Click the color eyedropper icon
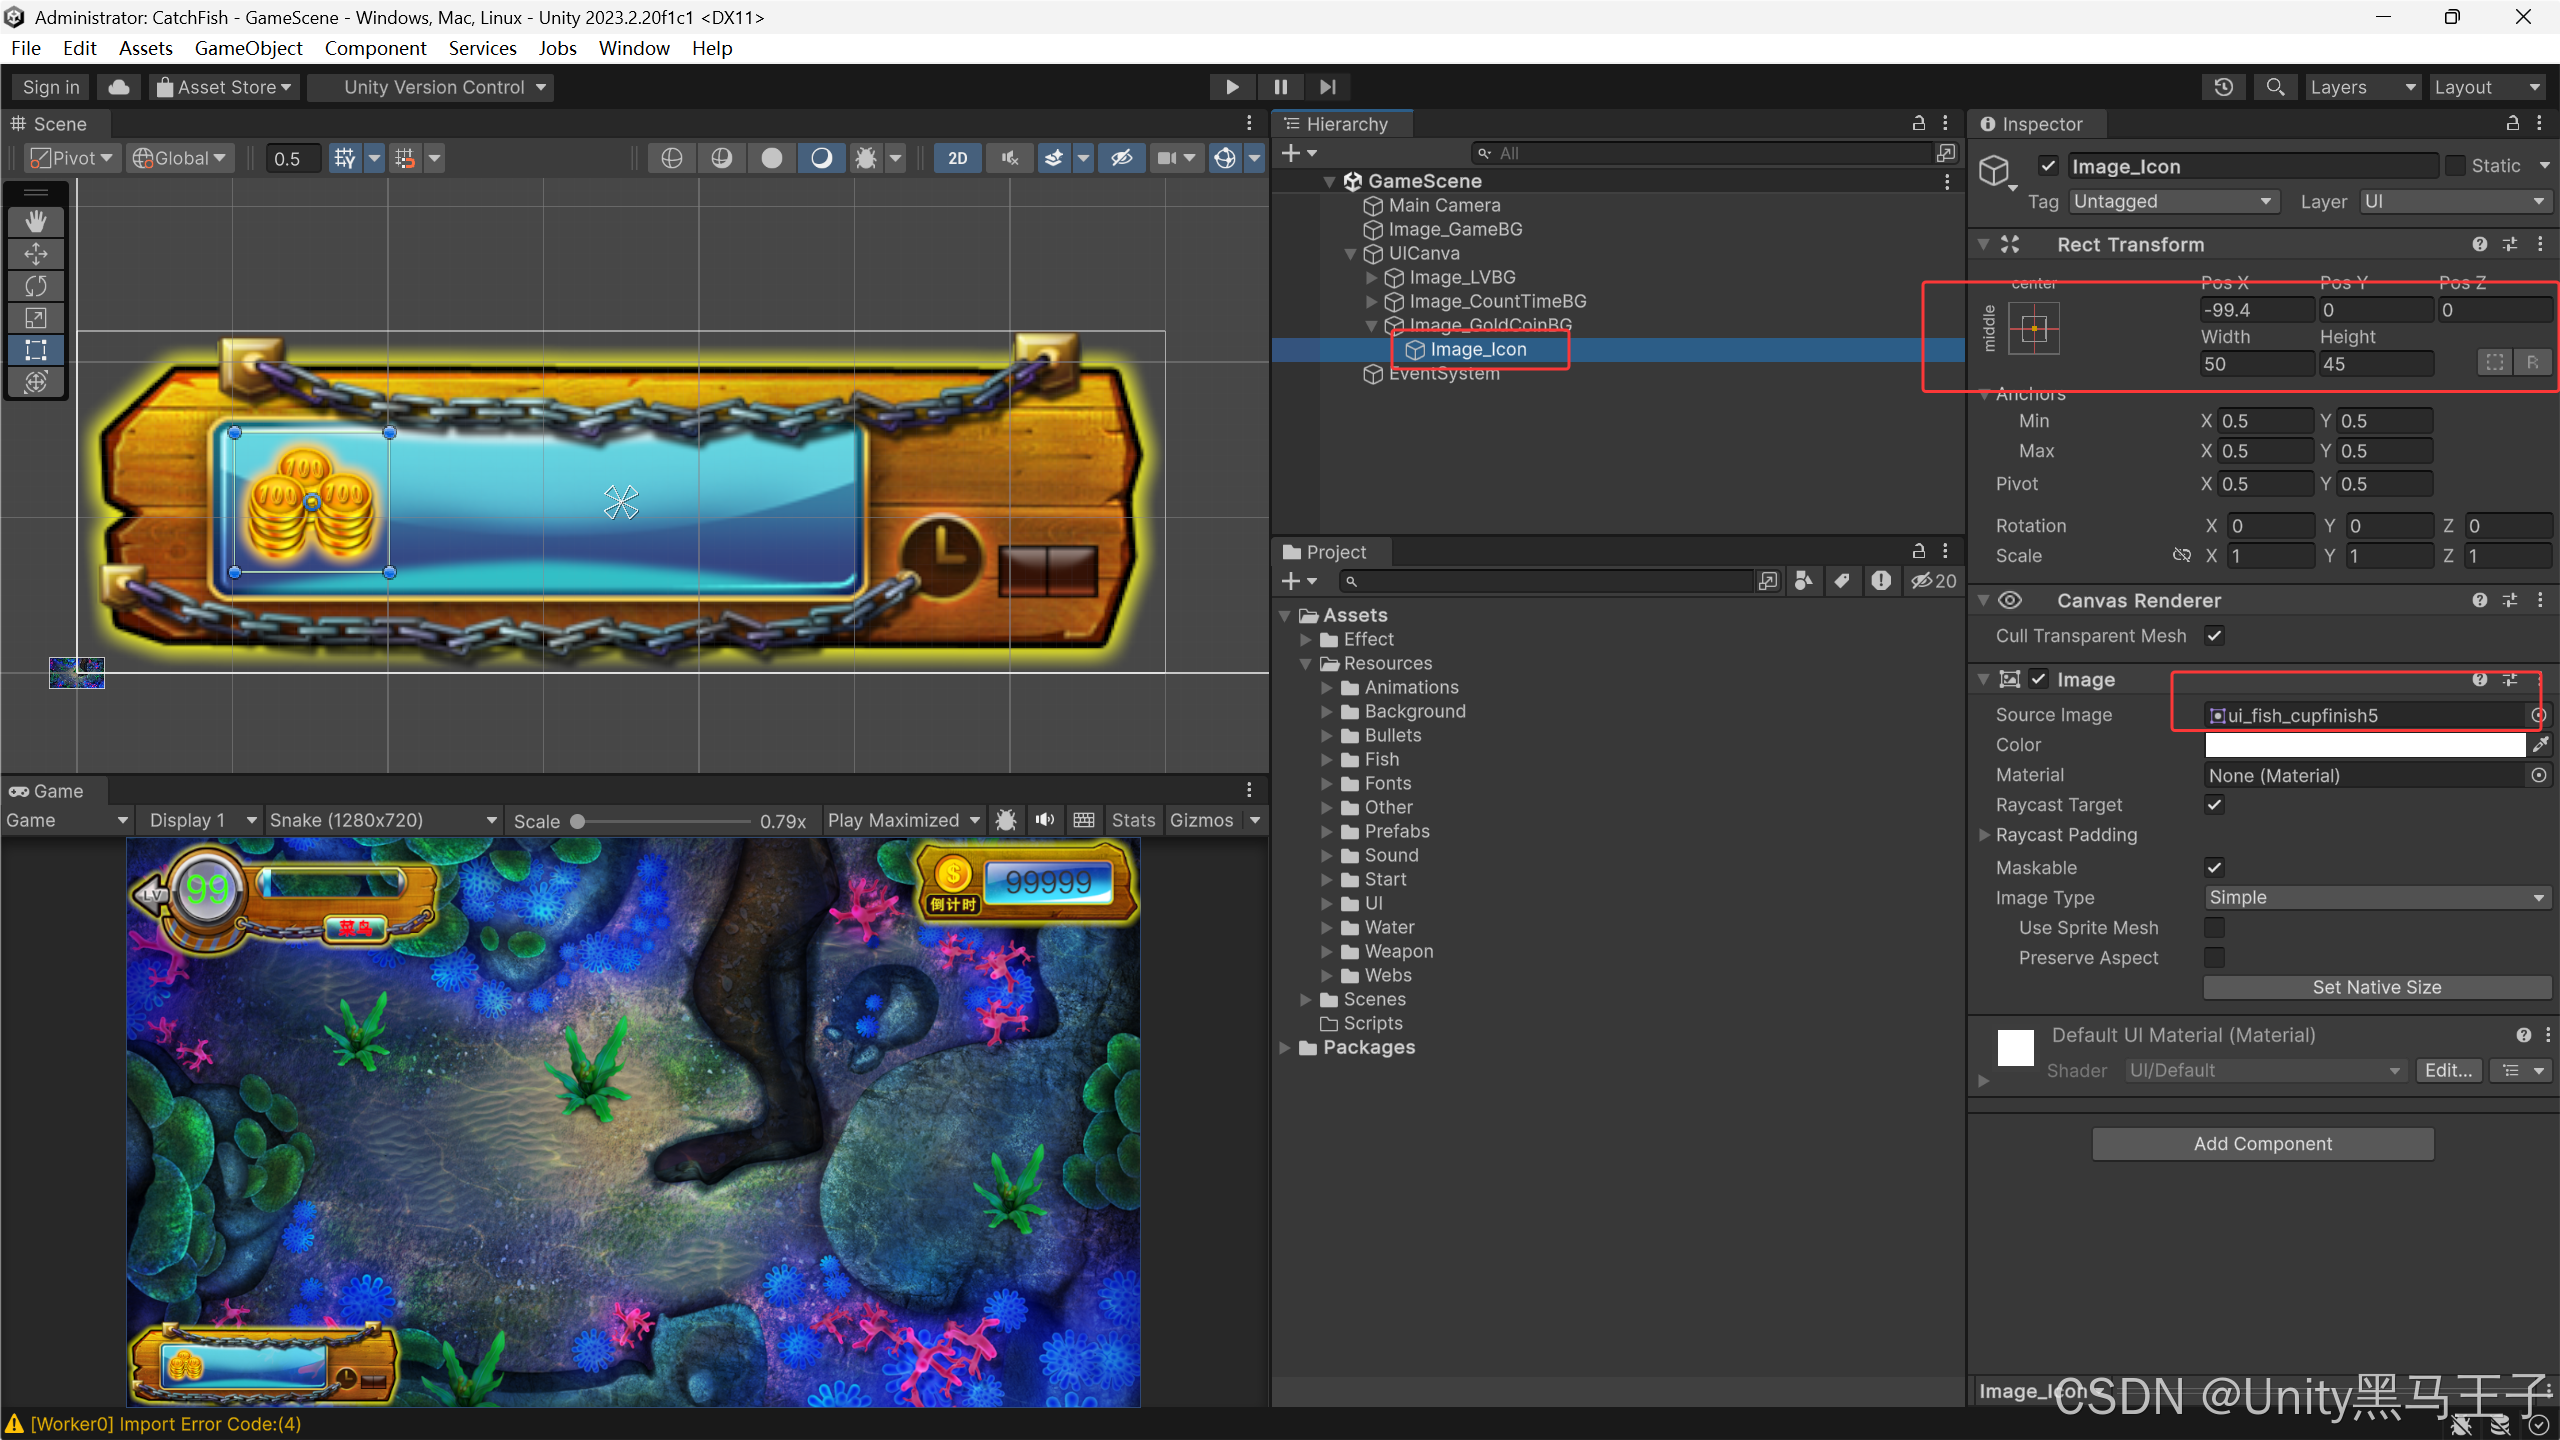 tap(2540, 745)
